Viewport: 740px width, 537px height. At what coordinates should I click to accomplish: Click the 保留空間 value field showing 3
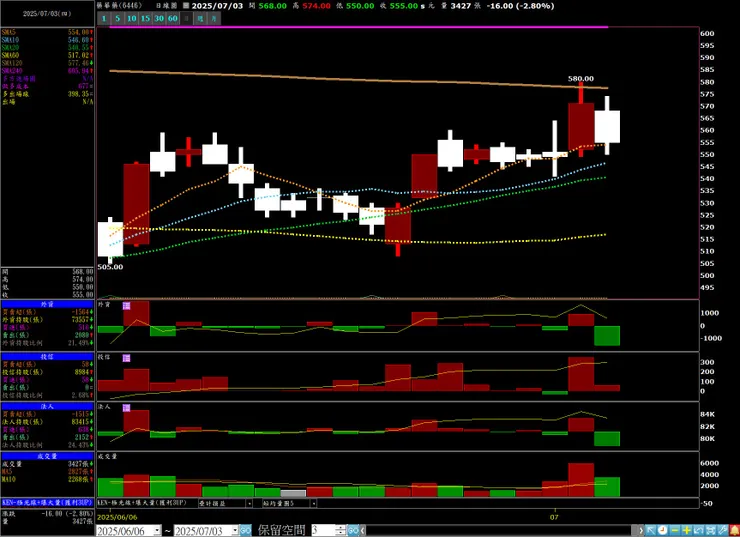[323, 530]
